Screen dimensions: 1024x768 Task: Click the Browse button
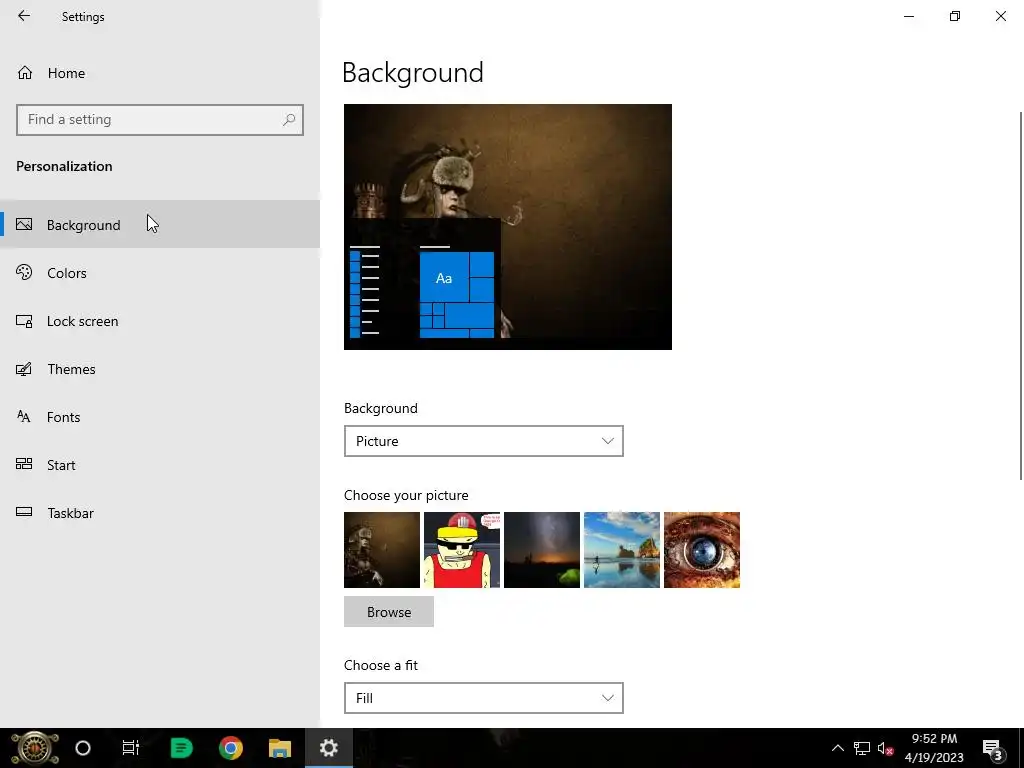click(389, 612)
